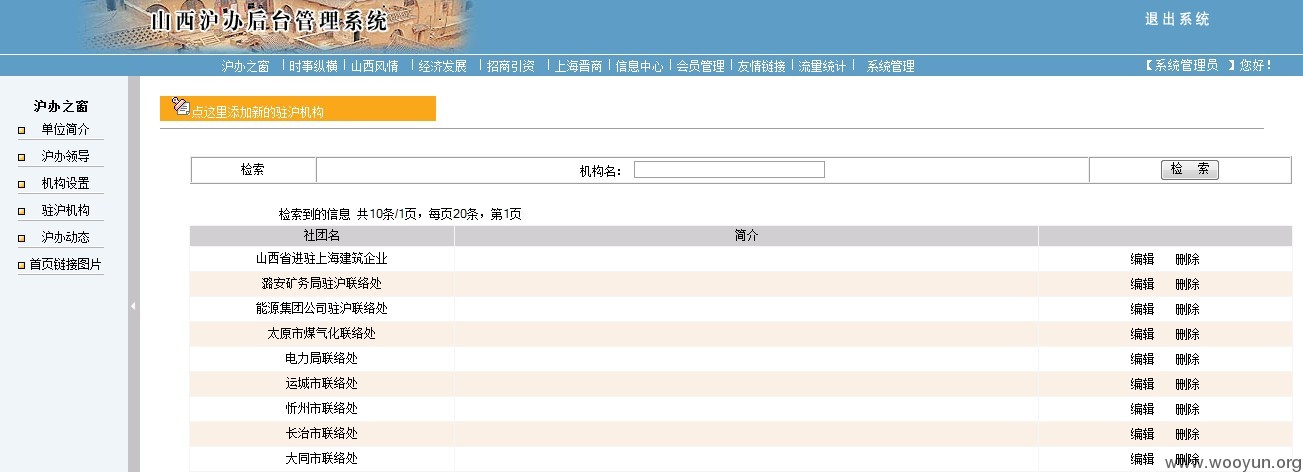Delete the 山西省进驻上海建筑企业 row

1187,259
